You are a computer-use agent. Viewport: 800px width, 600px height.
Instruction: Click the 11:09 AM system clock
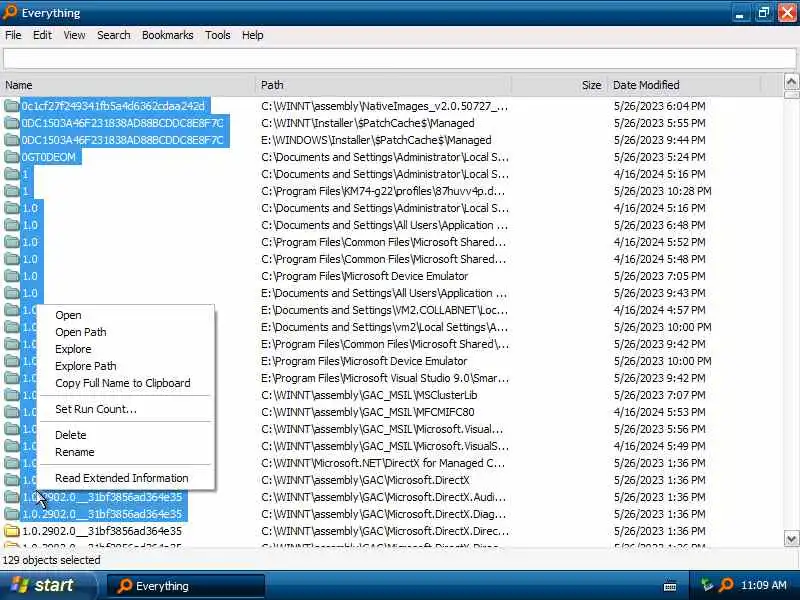click(x=764, y=585)
